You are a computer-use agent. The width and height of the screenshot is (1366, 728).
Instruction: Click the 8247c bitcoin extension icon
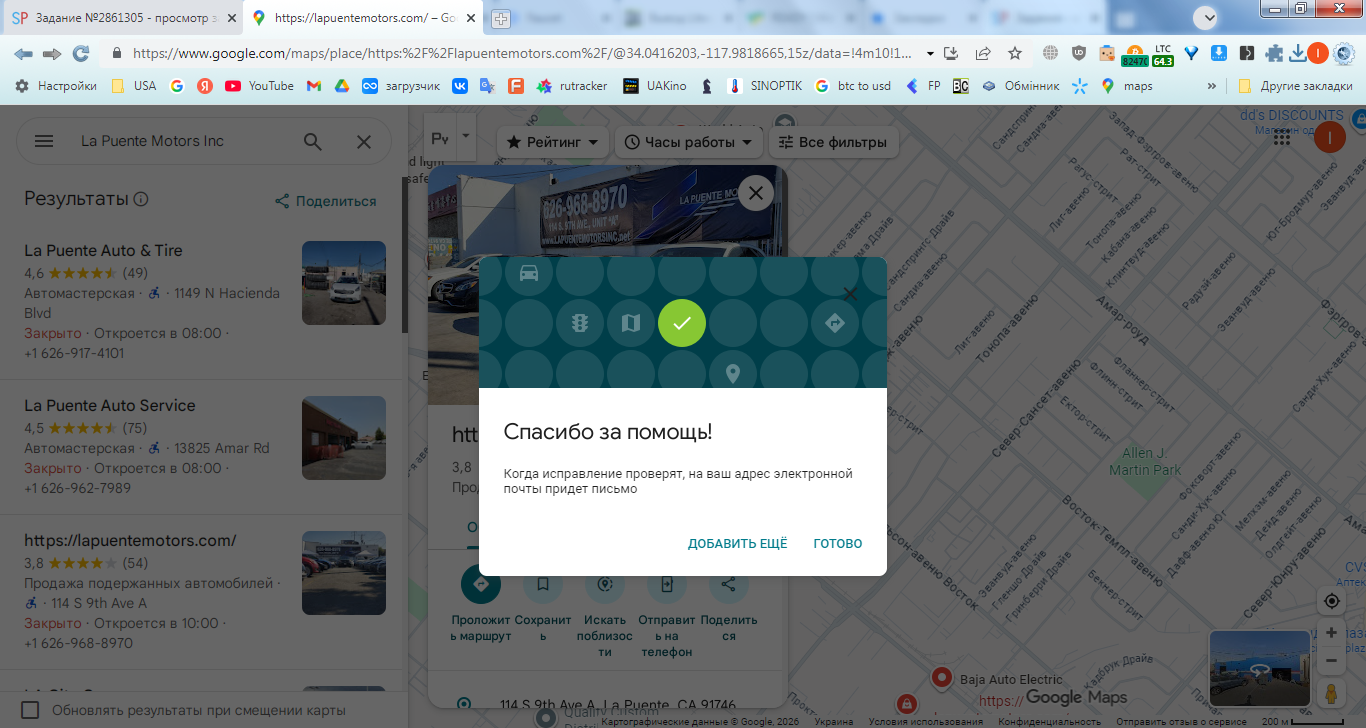pyautogui.click(x=1135, y=54)
